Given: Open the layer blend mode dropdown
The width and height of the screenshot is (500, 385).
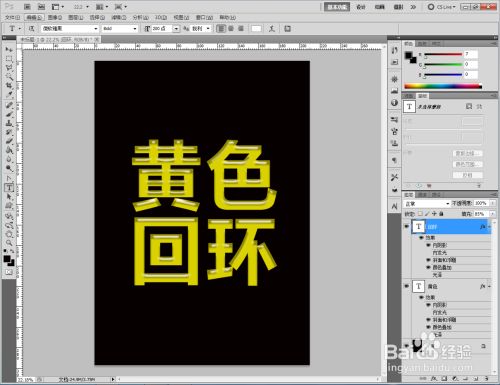Looking at the screenshot, I should click(x=427, y=203).
